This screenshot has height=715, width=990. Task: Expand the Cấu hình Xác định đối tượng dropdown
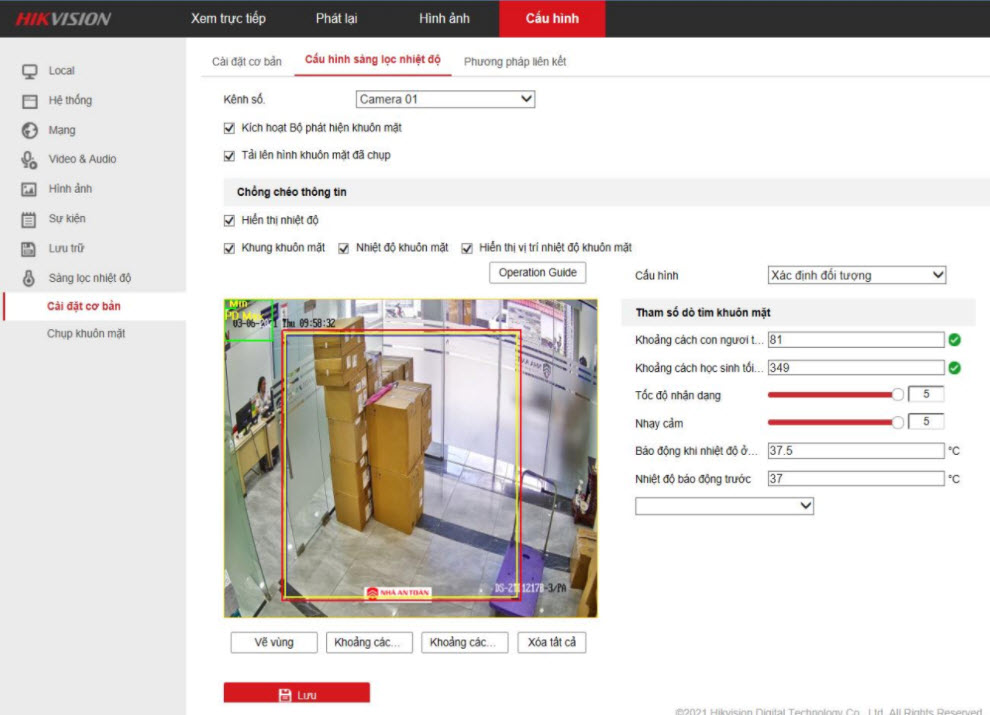tap(857, 275)
